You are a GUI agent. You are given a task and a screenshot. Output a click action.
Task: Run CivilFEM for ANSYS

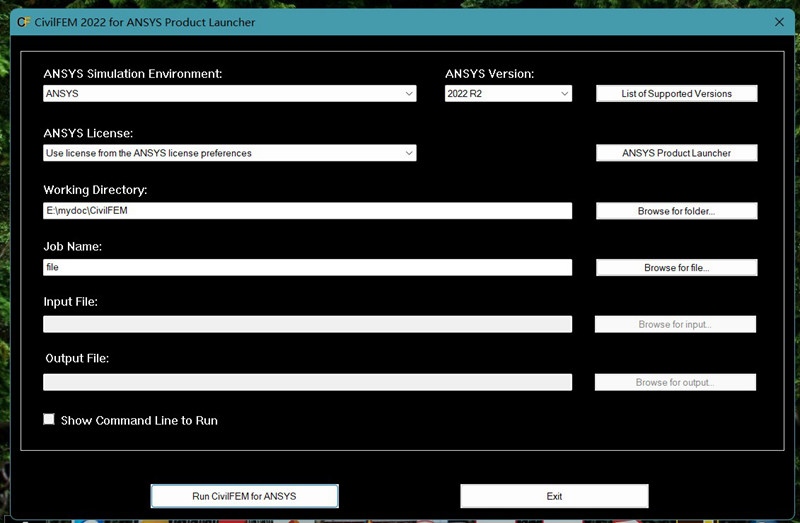[x=244, y=496]
